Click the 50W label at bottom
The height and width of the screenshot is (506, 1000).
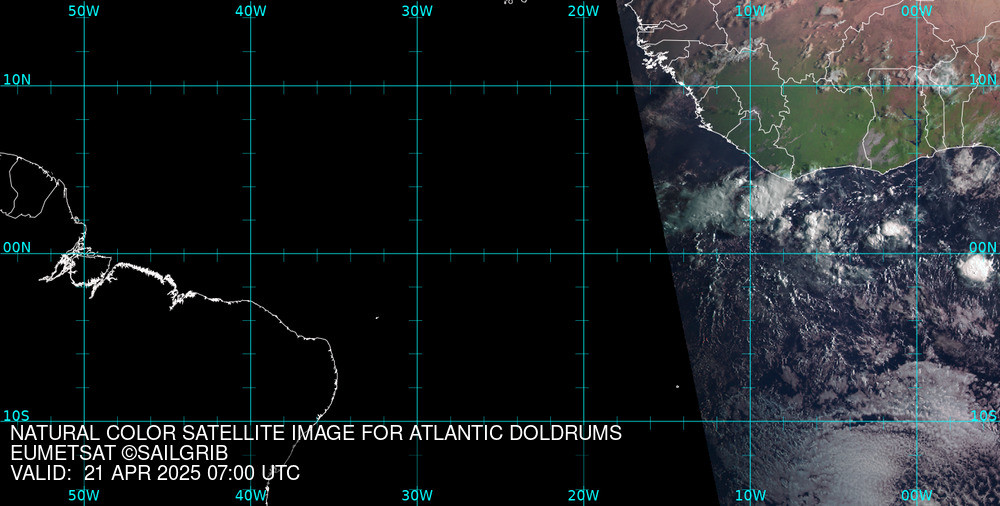coord(84,495)
